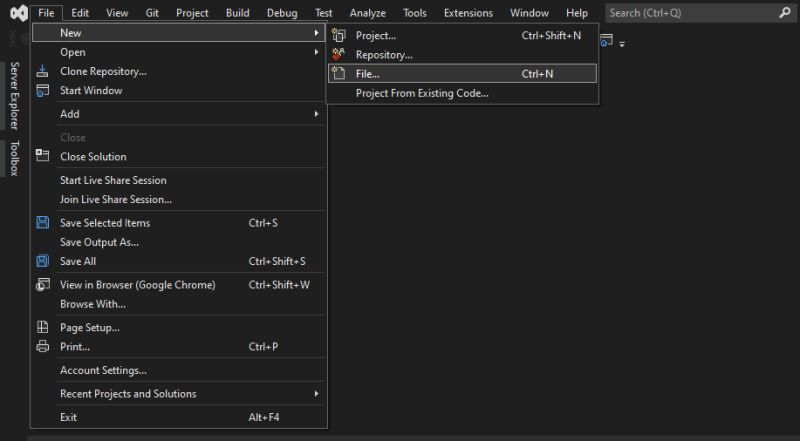The image size is (800, 441).
Task: Click the View in Browser icon
Action: [43, 284]
